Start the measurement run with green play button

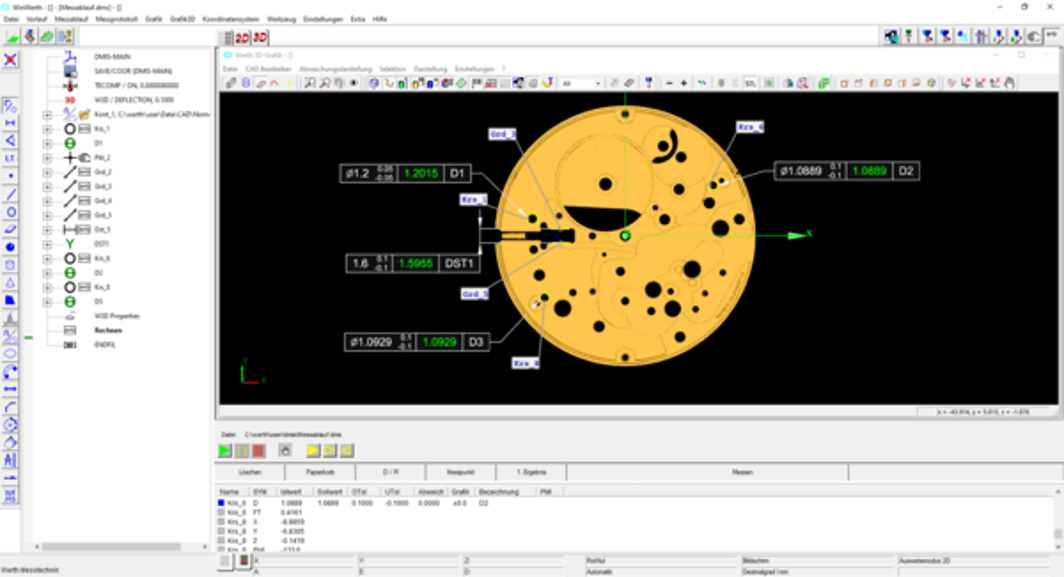225,450
